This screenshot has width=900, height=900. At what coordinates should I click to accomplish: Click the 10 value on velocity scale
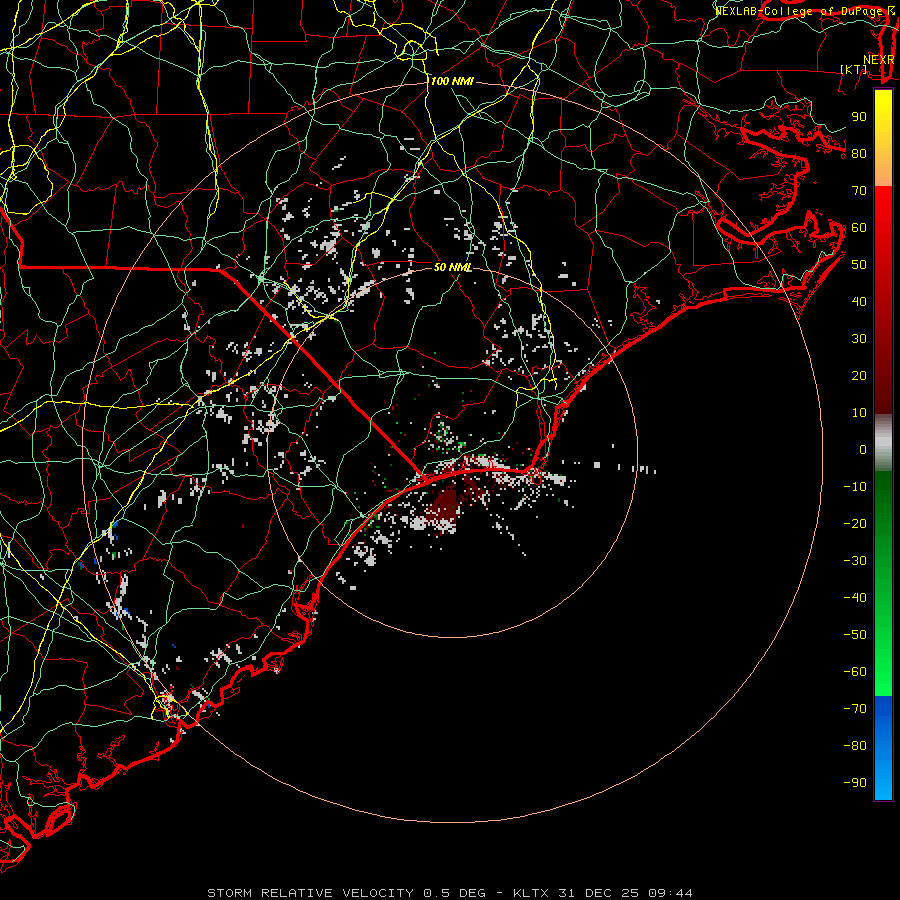click(x=859, y=413)
